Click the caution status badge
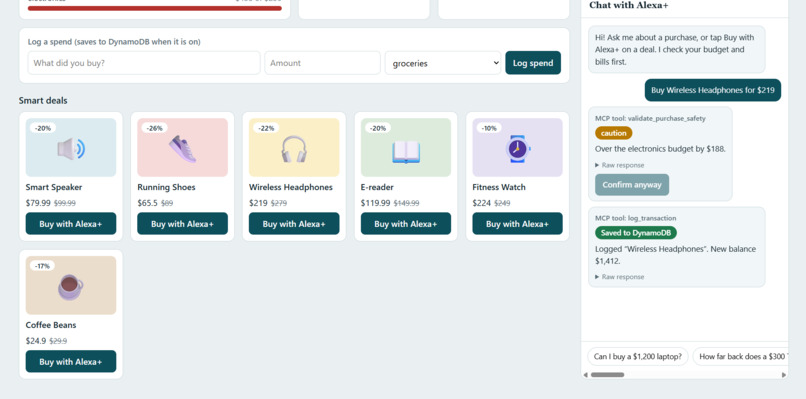This screenshot has height=399, width=806. 614,133
